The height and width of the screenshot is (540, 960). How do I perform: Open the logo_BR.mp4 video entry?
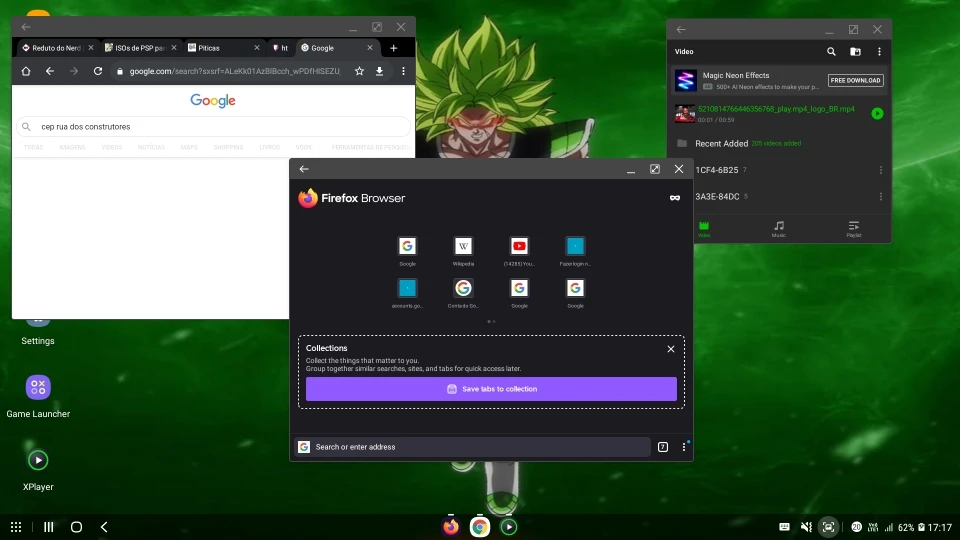776,109
